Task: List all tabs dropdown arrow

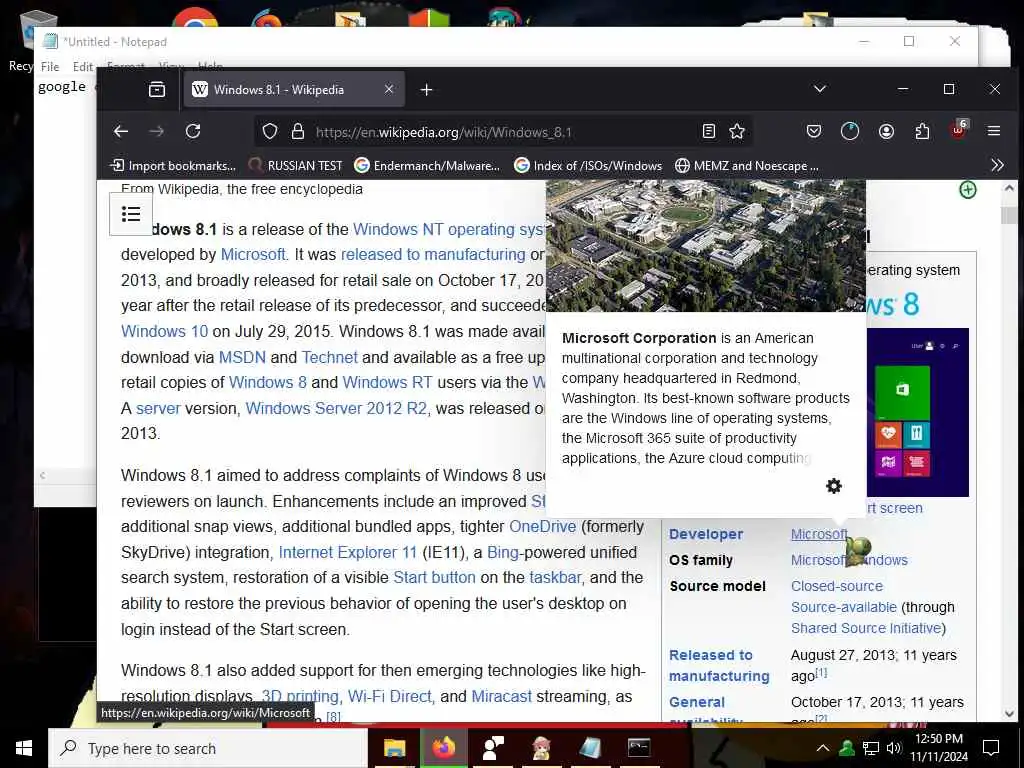Action: coord(820,89)
